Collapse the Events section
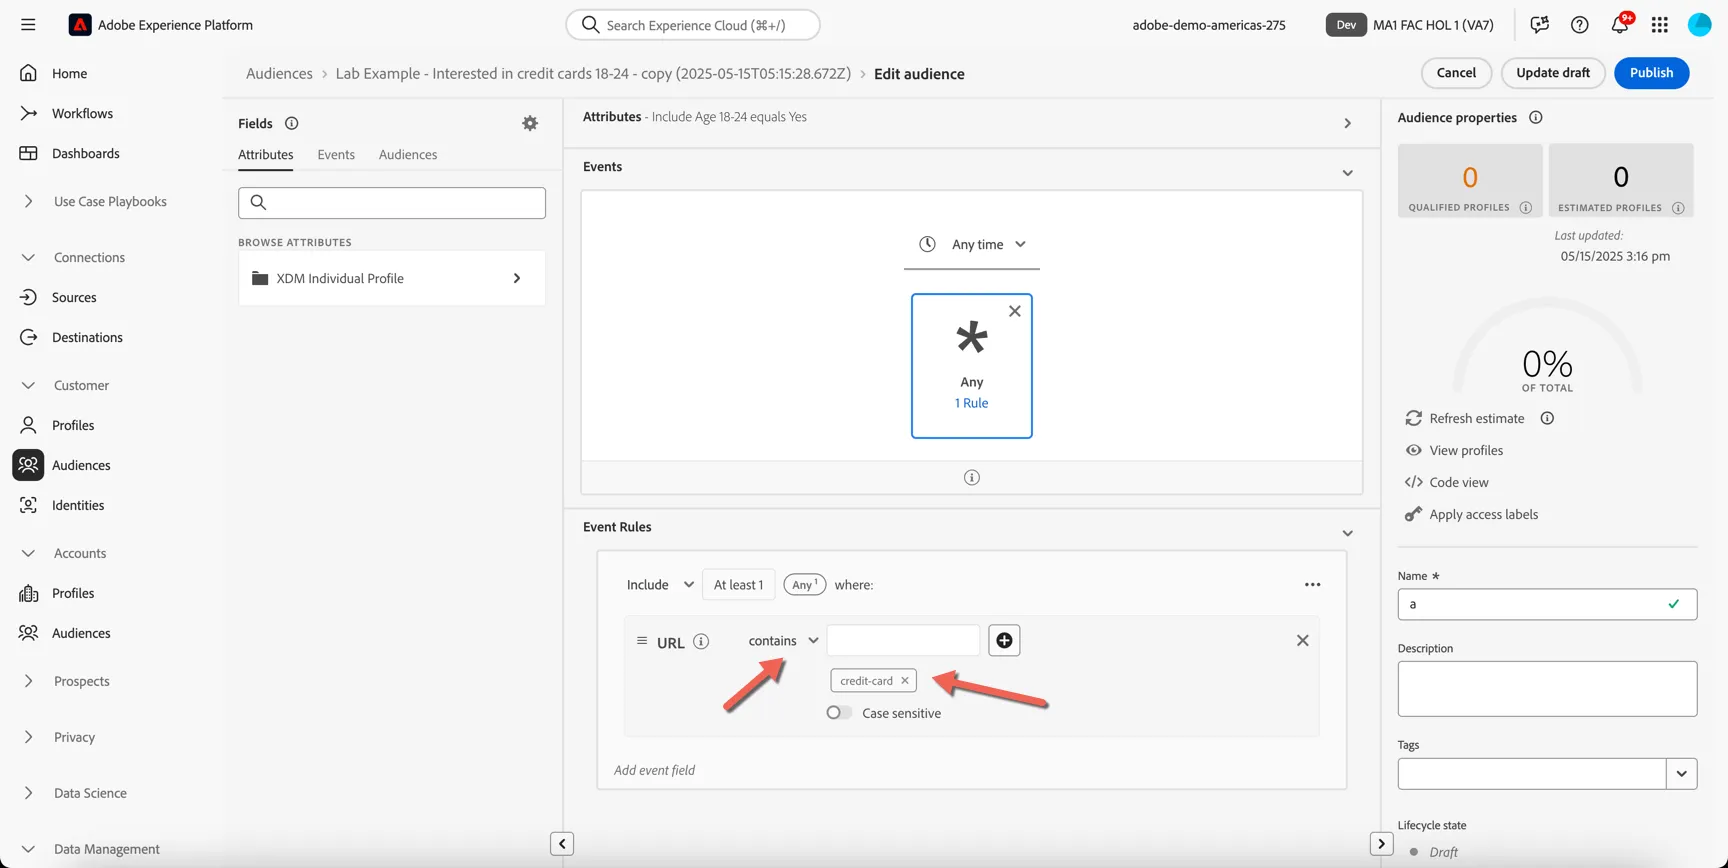The image size is (1728, 868). (1347, 173)
